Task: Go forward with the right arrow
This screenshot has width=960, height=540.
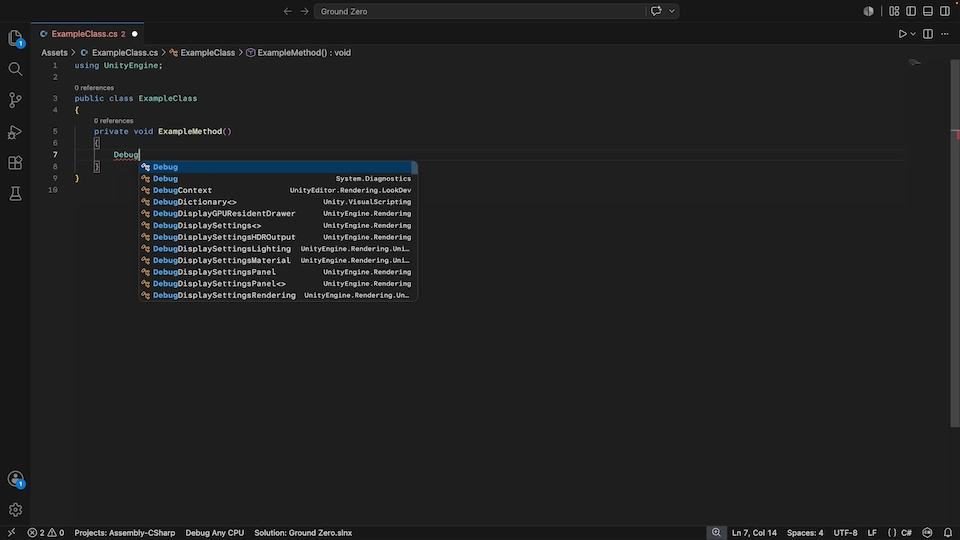Action: point(304,11)
